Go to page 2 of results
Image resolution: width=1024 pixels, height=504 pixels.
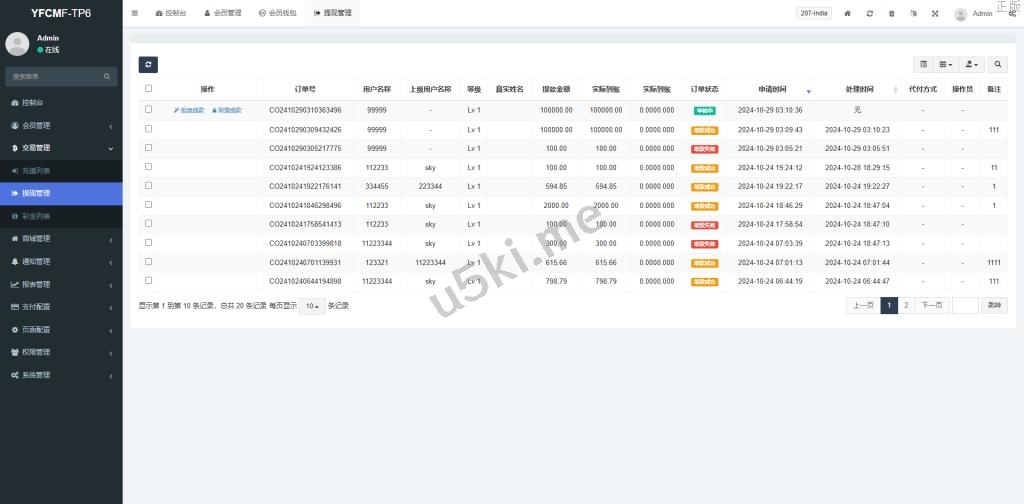point(906,306)
